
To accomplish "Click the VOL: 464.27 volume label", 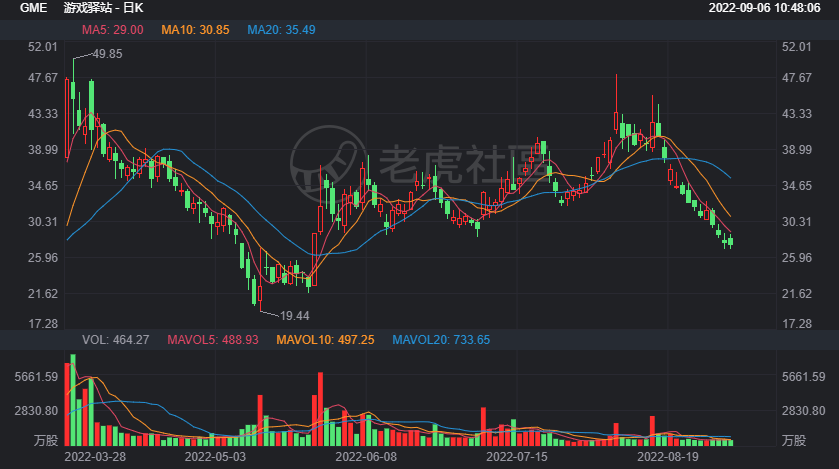I will click(116, 340).
